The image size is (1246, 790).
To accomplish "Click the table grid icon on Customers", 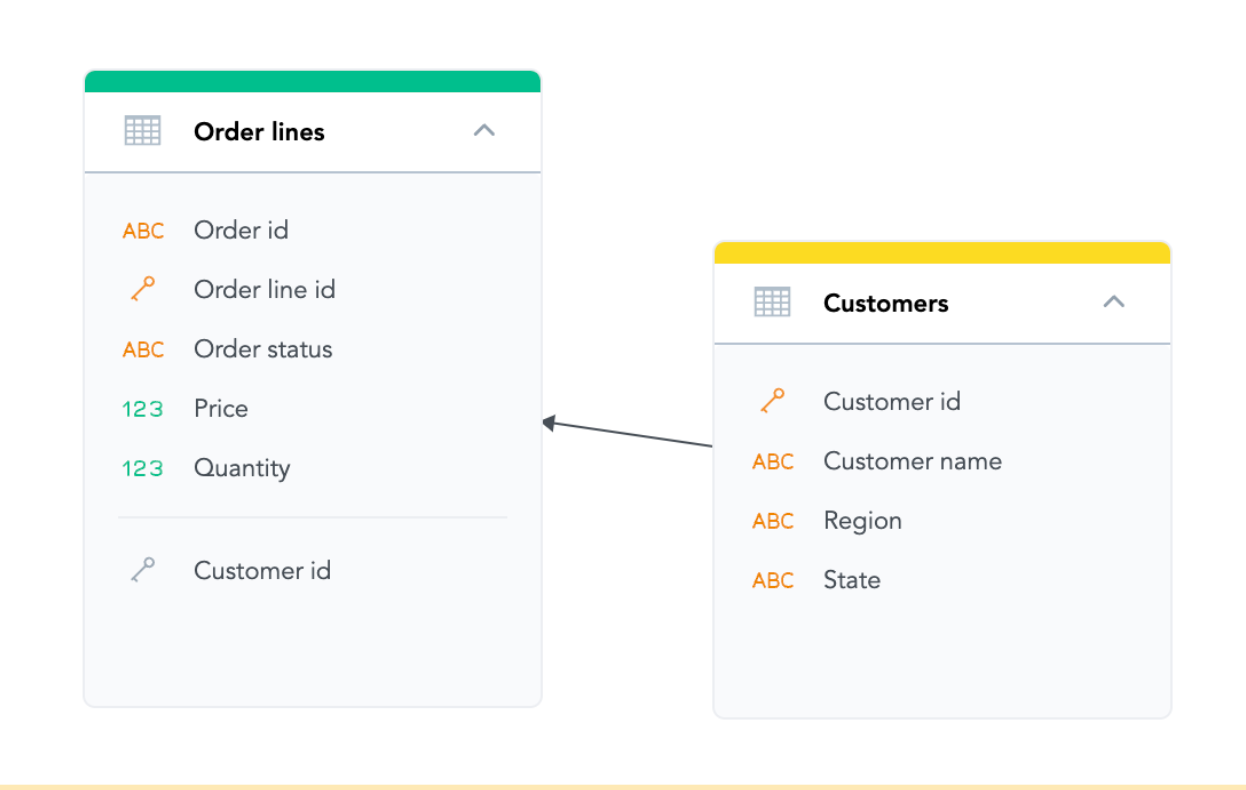I will [x=772, y=301].
